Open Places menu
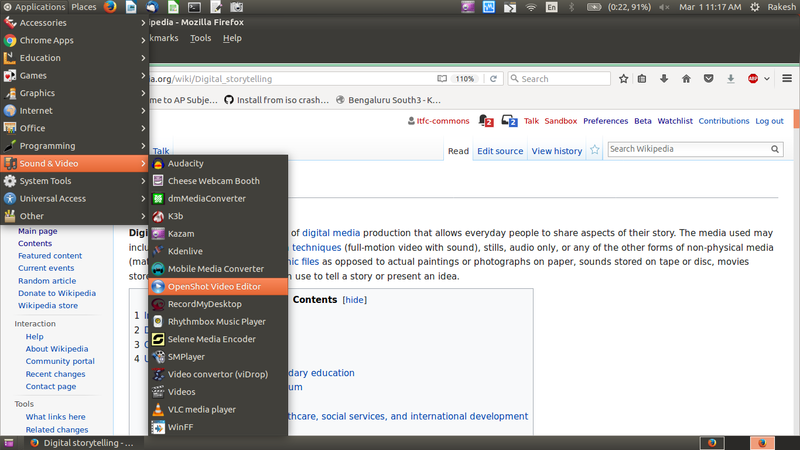The image size is (800, 450). 84,7
